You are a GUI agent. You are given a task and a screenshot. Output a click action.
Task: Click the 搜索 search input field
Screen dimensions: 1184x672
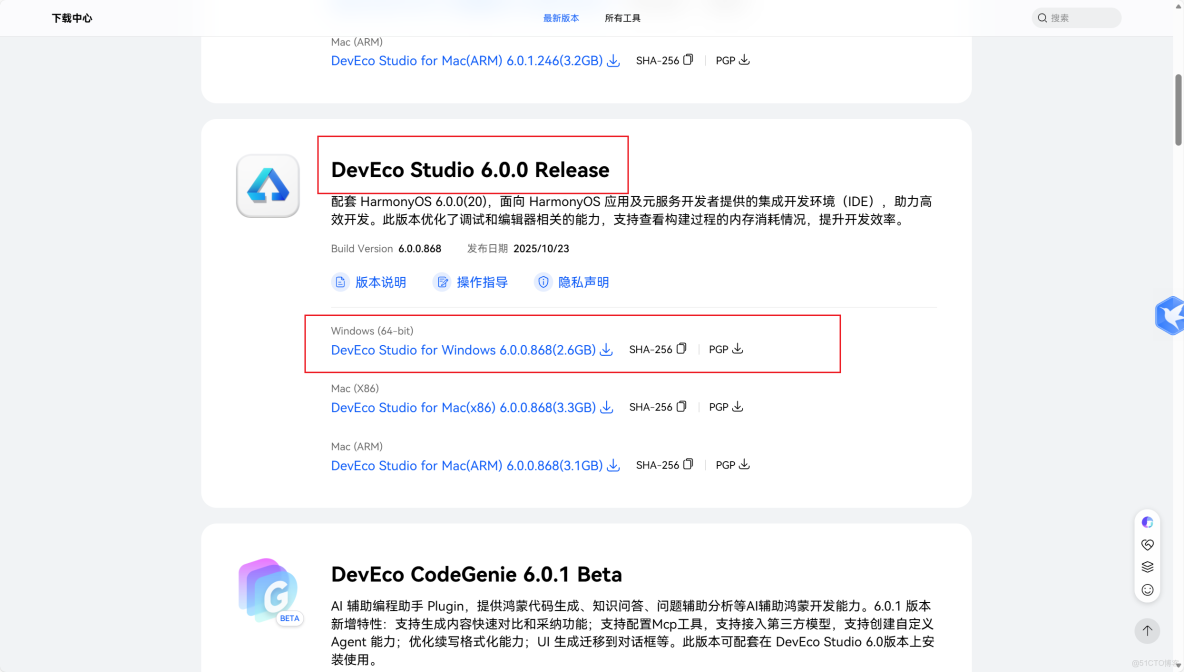[x=1076, y=17]
